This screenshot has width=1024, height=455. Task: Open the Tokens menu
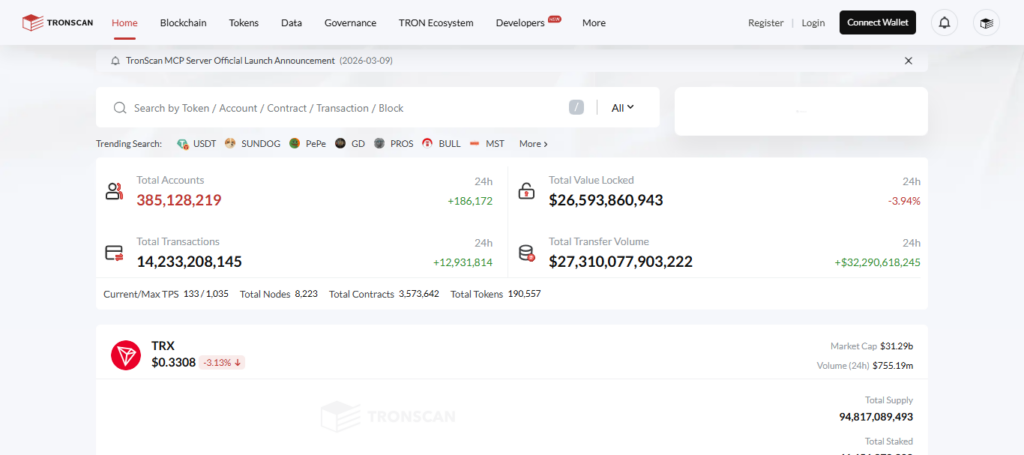click(x=244, y=23)
